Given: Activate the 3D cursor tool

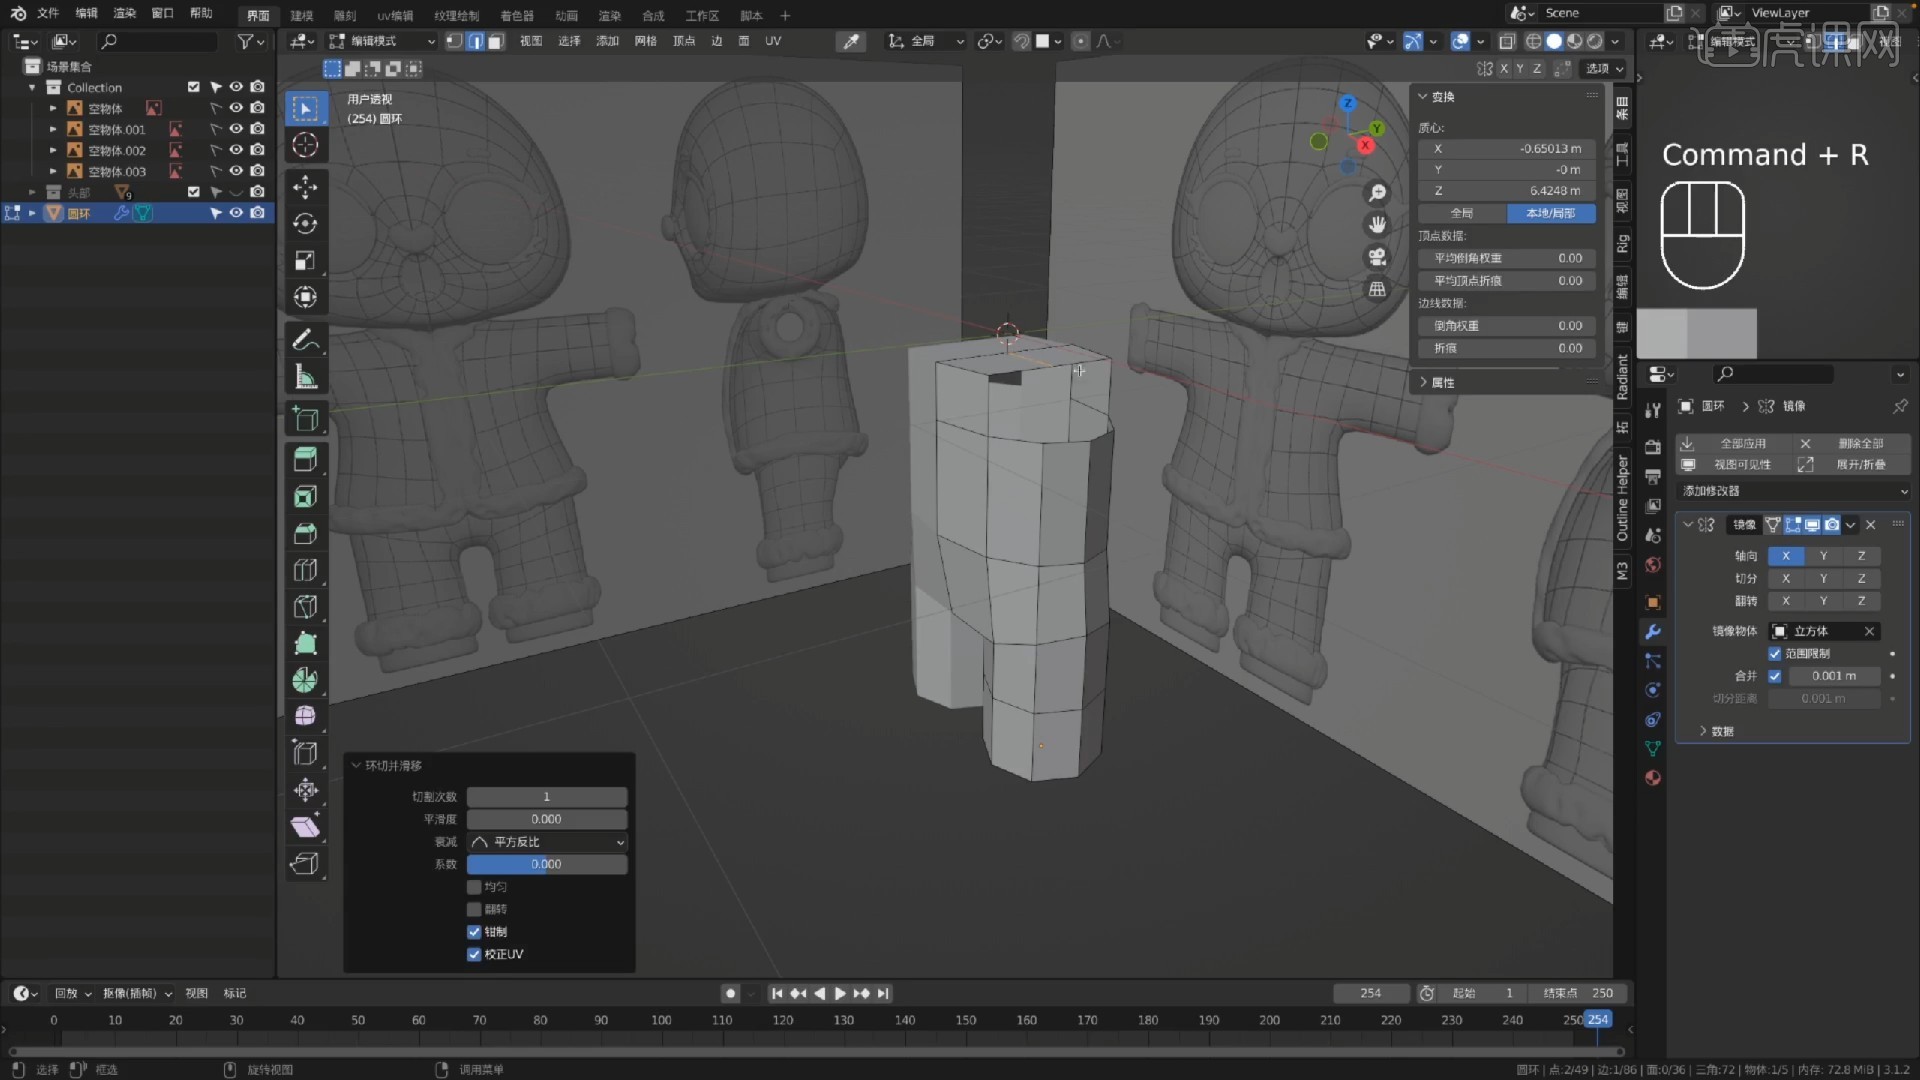Looking at the screenshot, I should coord(305,145).
